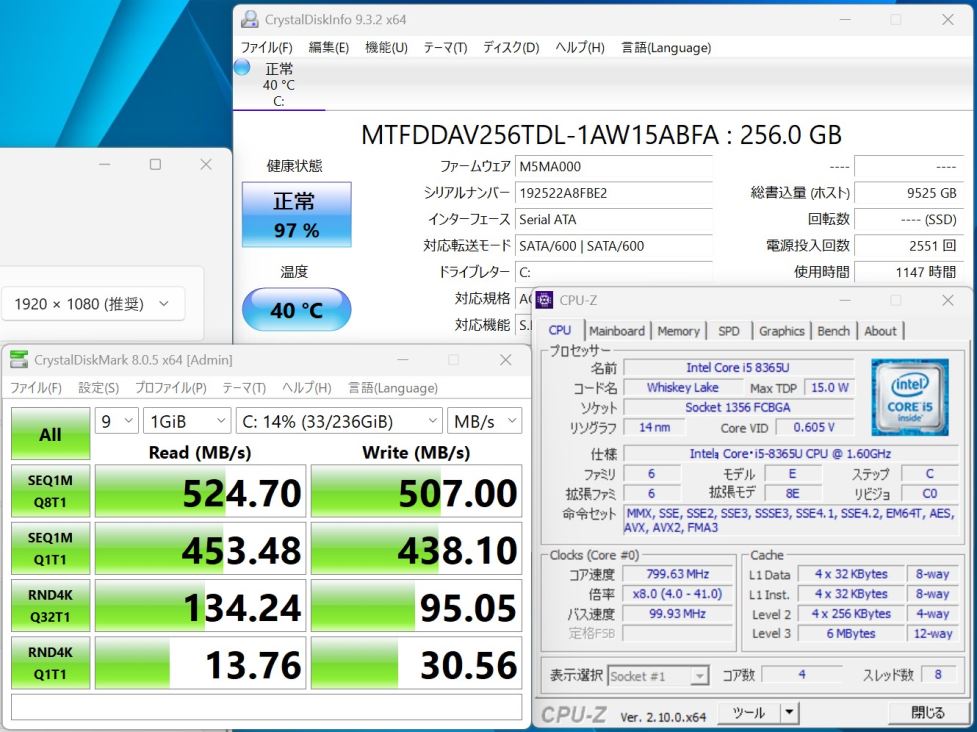
Task: Open 言語(Language) menu in CrystalDiskInfo
Action: 666,47
